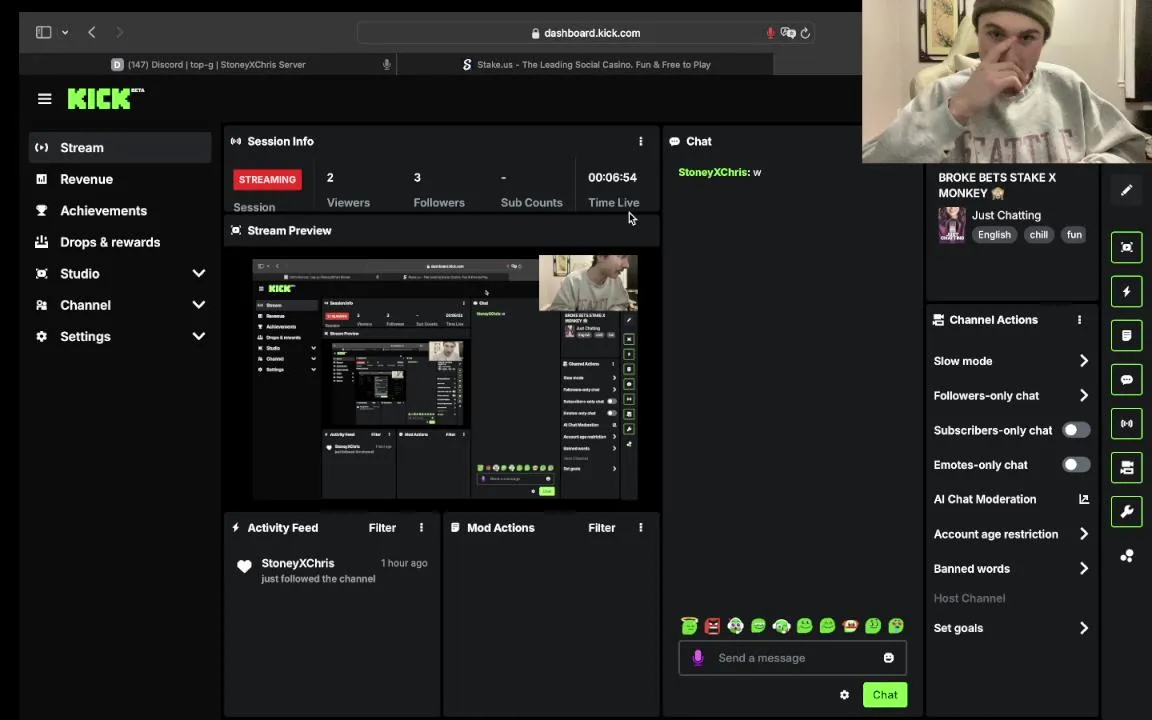
Task: Click the Just Chatting category thumbnail
Action: pyautogui.click(x=951, y=224)
